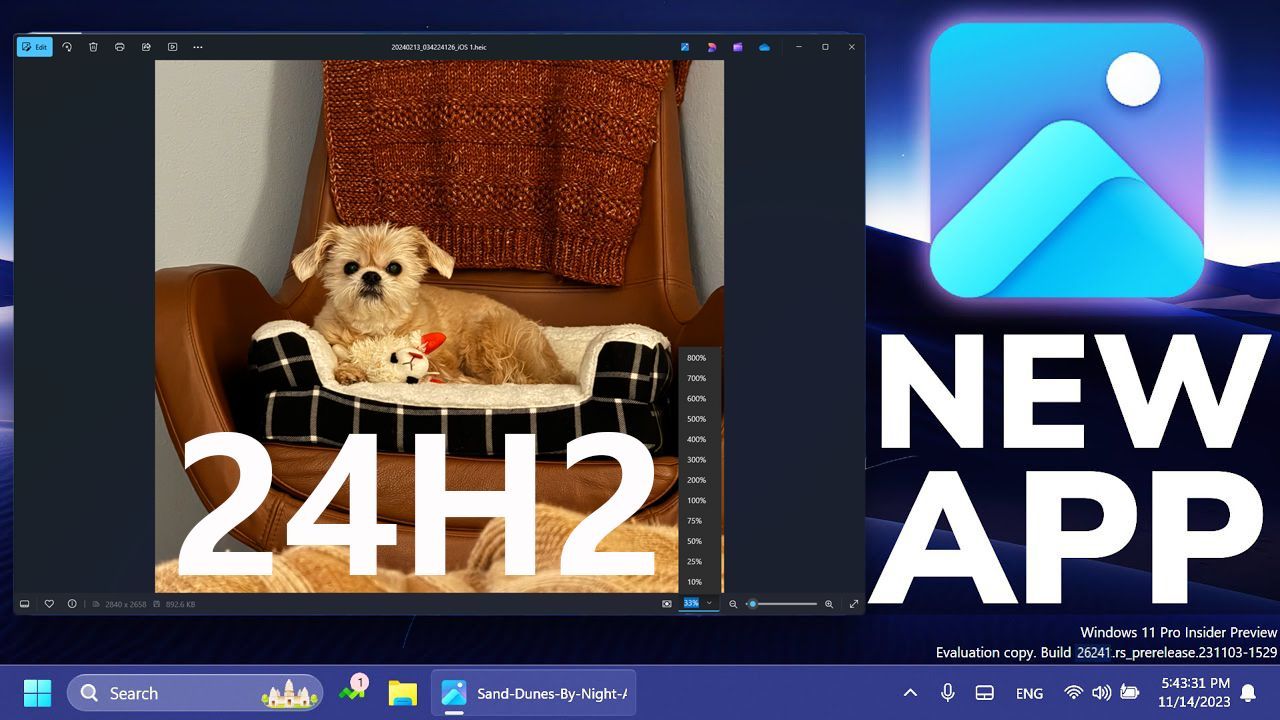The image size is (1280, 720).
Task: Select 600% zoom level
Action: click(x=699, y=399)
